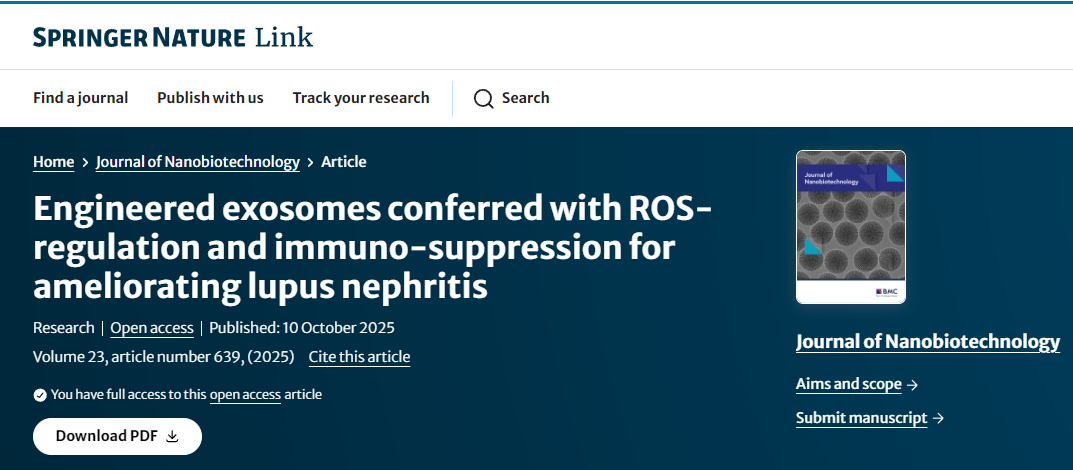This screenshot has height=470, width=1073.
Task: Click the Open access link near Research
Action: (x=152, y=328)
